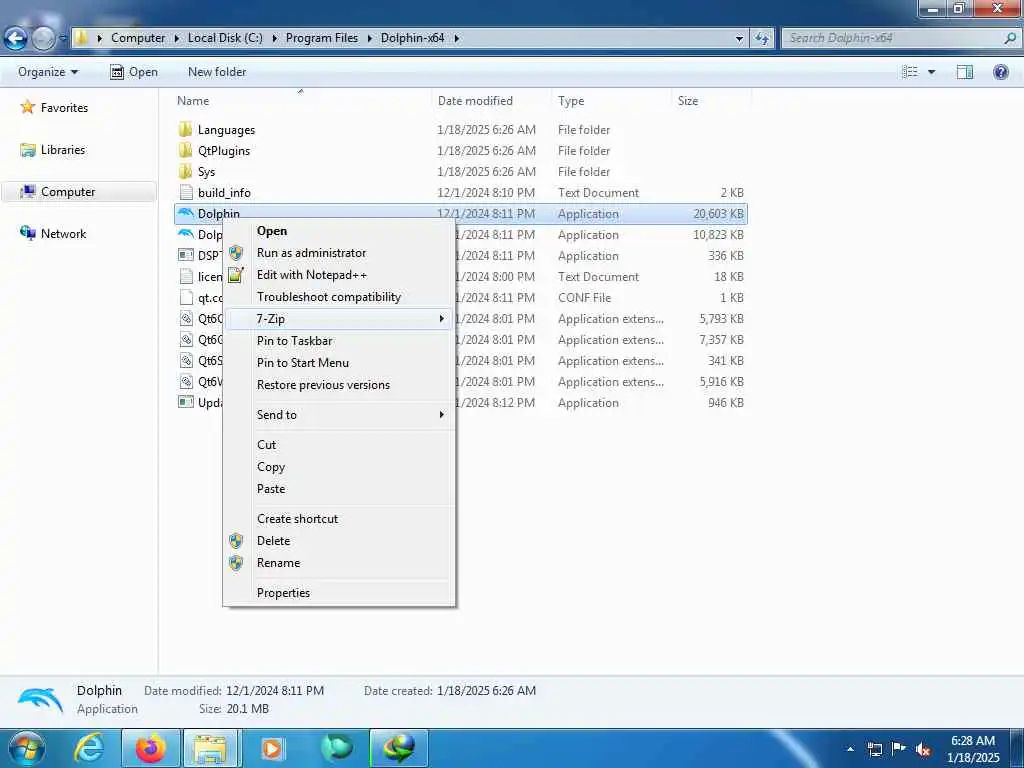The height and width of the screenshot is (768, 1024).
Task: Click the New folder button
Action: pos(217,72)
